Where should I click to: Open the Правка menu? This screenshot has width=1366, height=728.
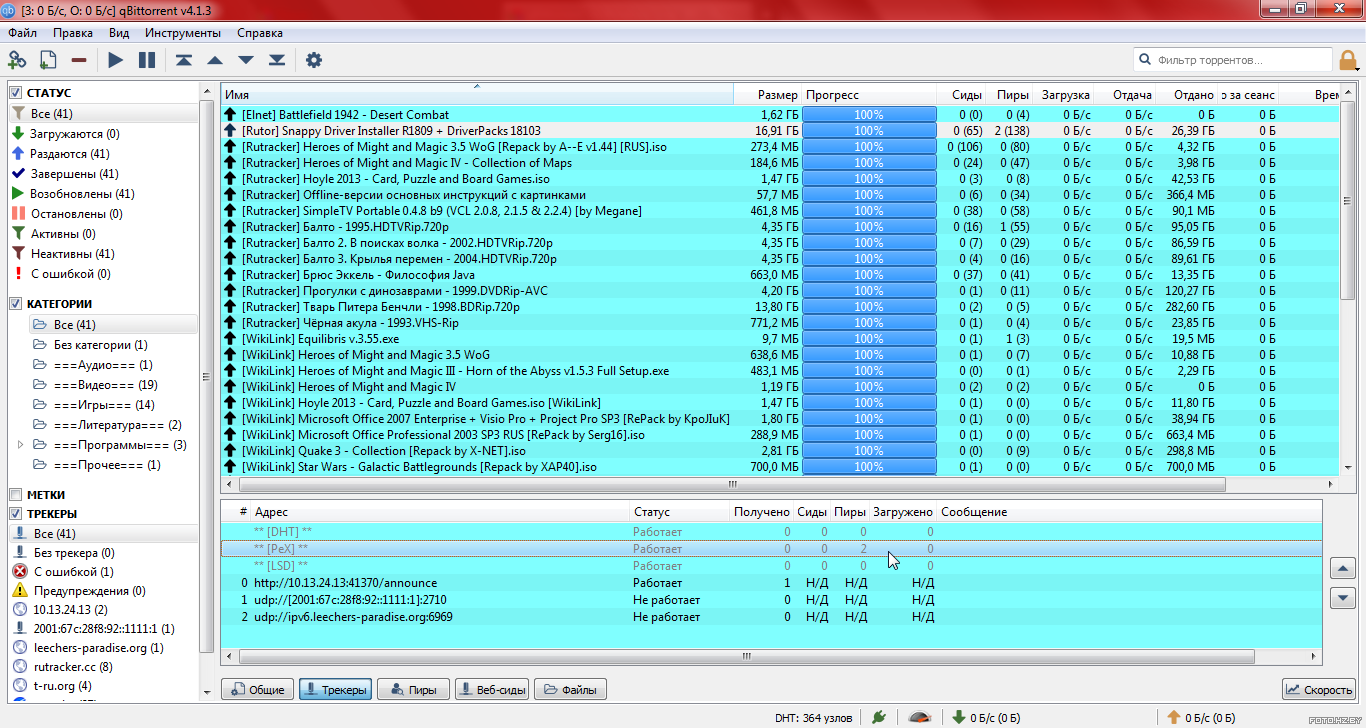point(73,33)
